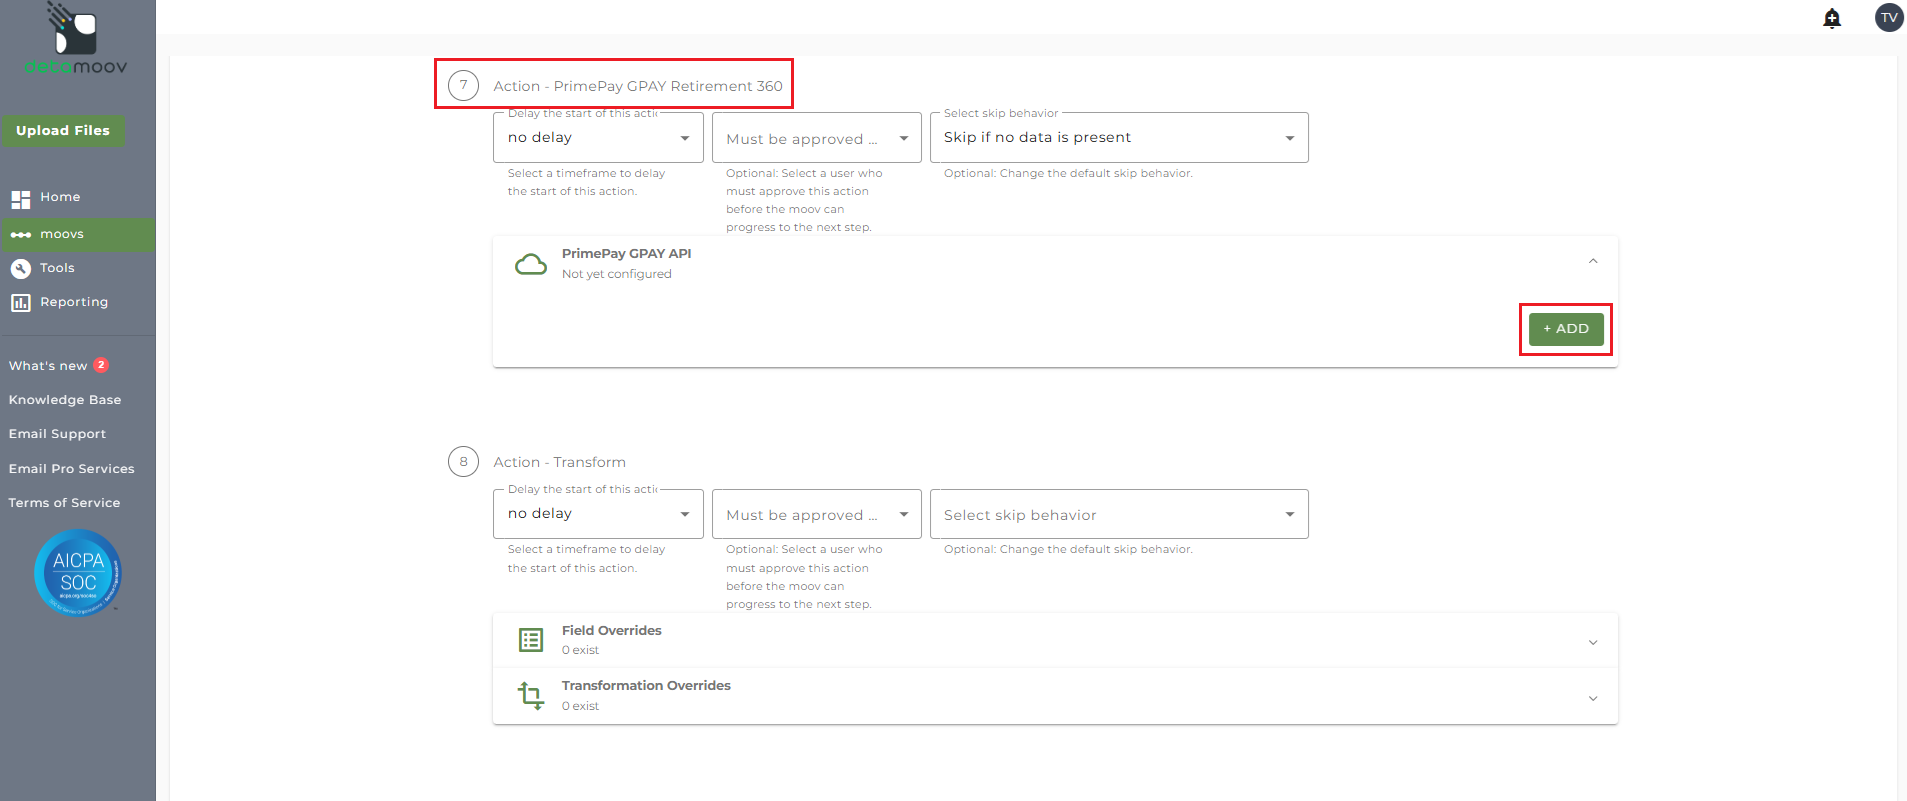Click the Tools wrench icon
Viewport: 1907px width, 801px height.
tap(21, 268)
